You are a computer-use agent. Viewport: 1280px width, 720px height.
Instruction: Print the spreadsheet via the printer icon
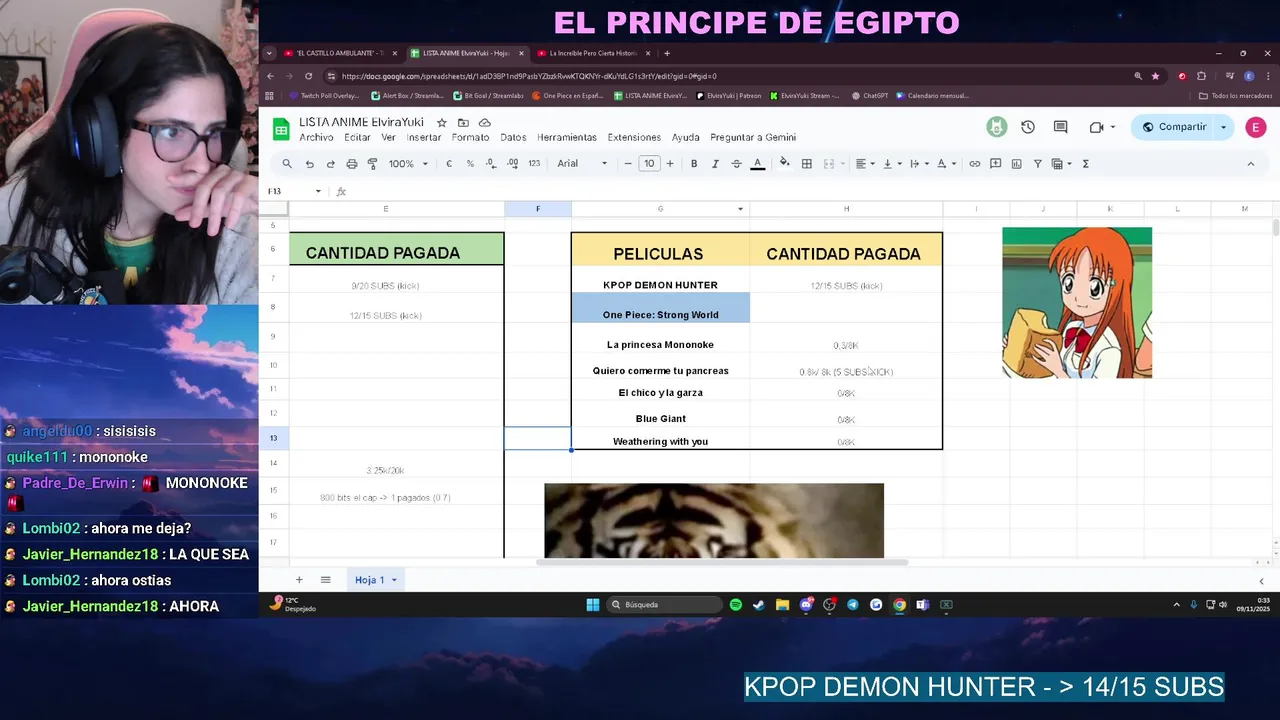351,164
